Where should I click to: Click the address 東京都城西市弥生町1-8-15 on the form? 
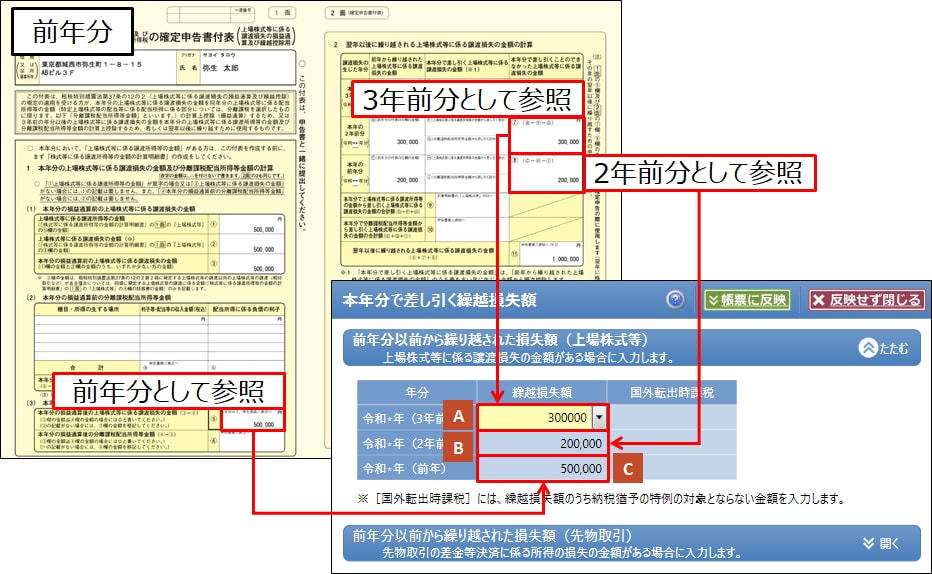click(x=92, y=64)
